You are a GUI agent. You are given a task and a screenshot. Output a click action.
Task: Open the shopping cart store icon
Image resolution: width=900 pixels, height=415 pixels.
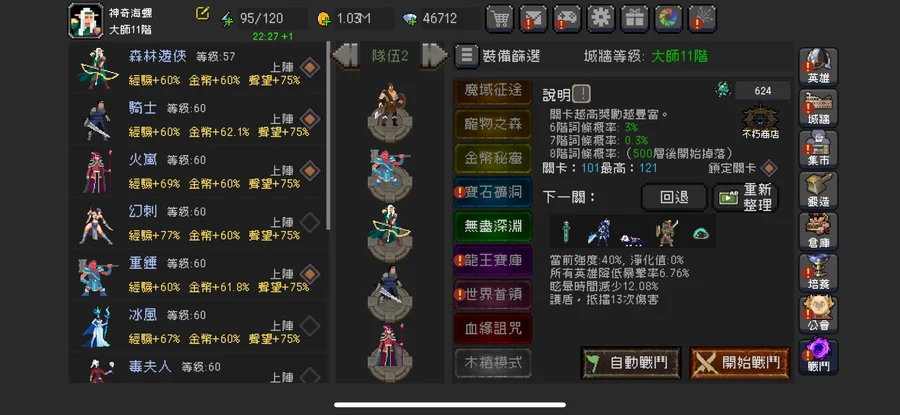pos(499,19)
